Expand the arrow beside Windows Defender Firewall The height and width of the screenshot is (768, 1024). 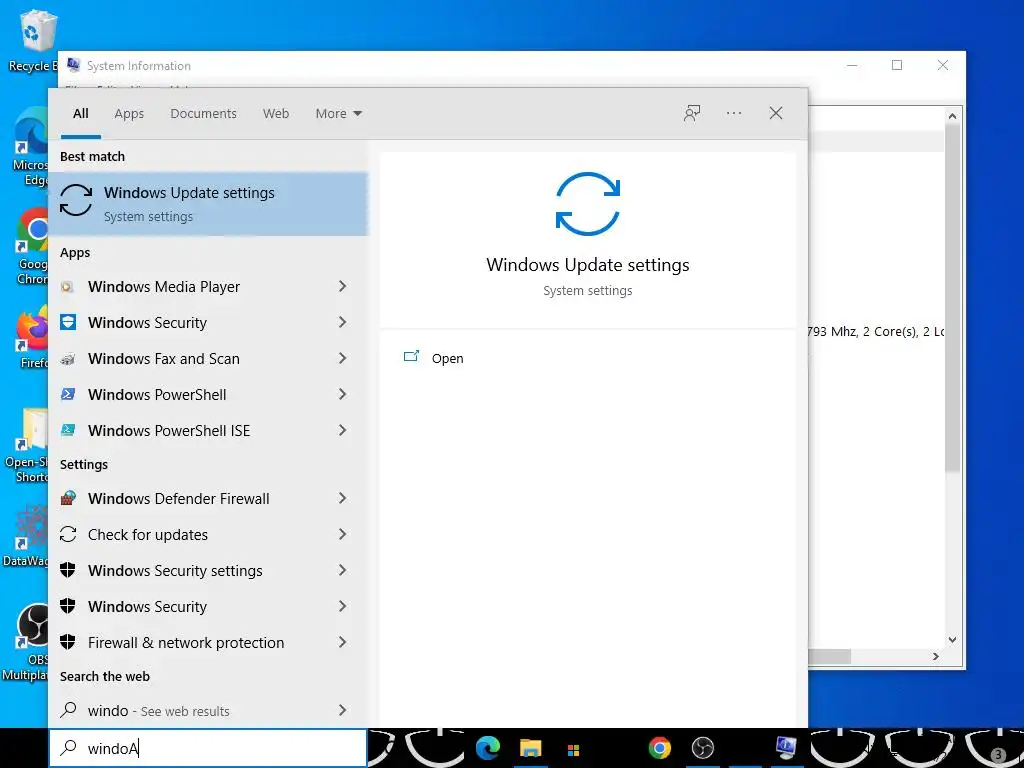coord(342,498)
